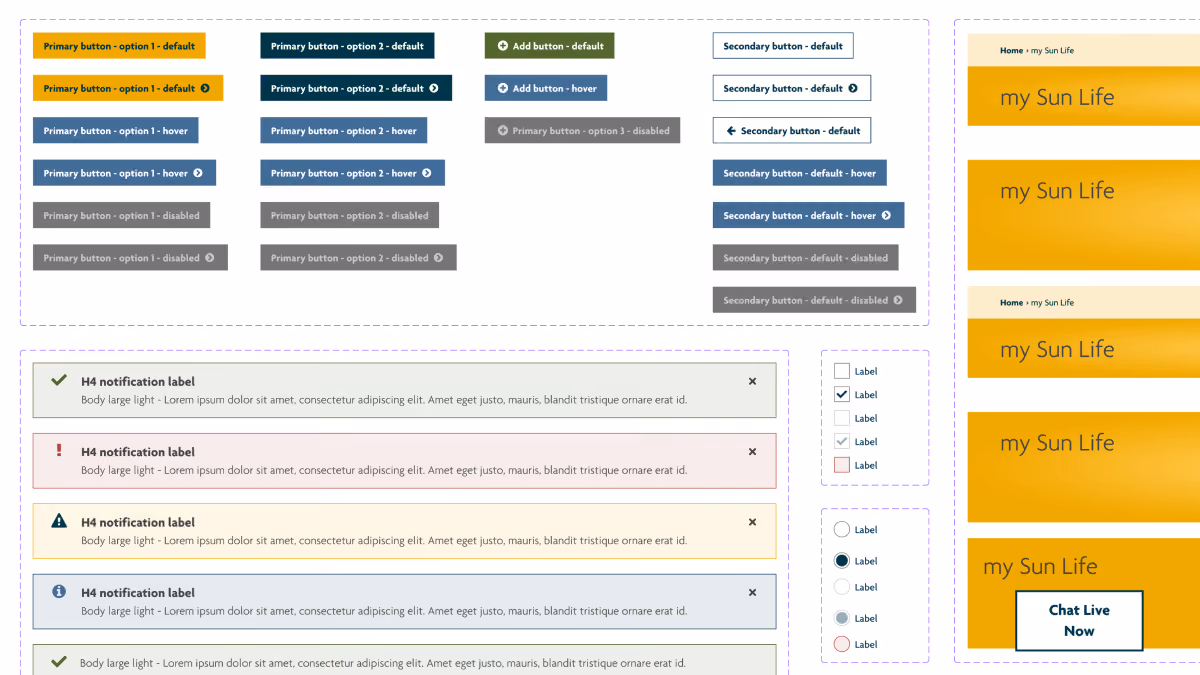This screenshot has width=1200, height=675.
Task: Click navy option 2 default button without arrow
Action: pos(347,46)
